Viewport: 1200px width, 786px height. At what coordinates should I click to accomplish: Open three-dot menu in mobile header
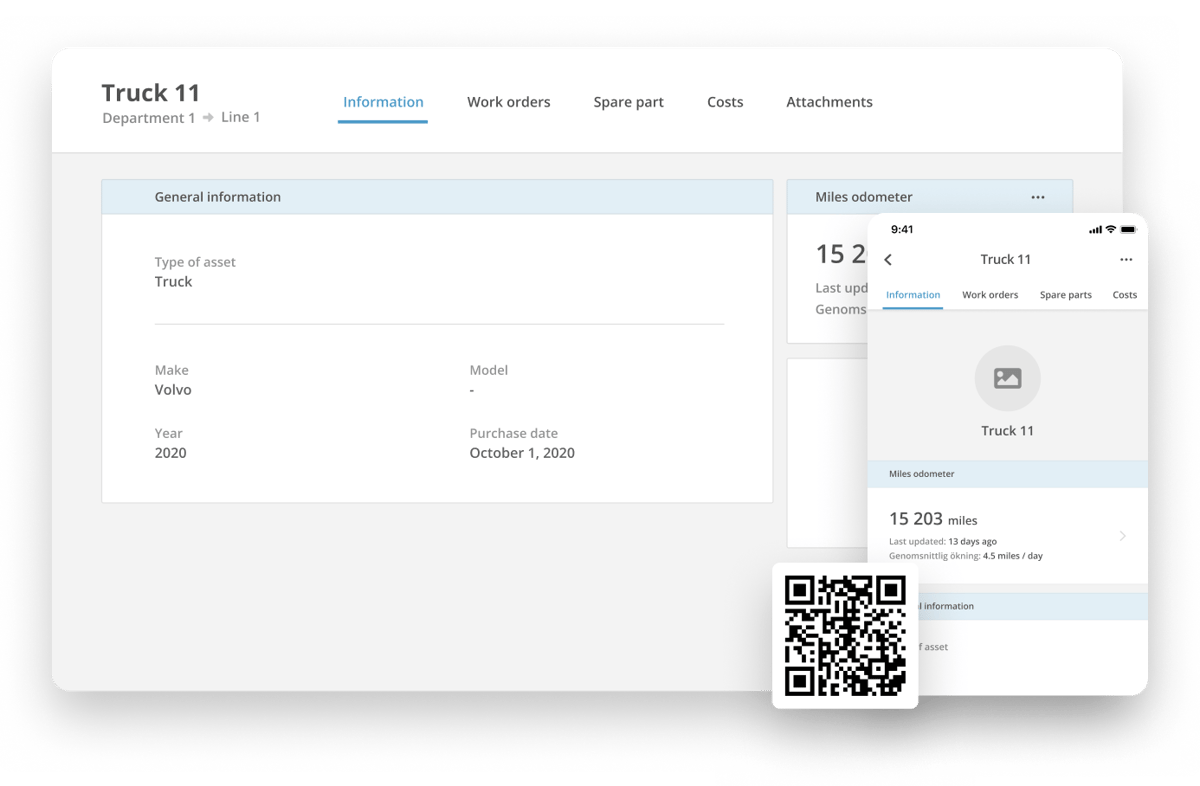click(x=1126, y=260)
